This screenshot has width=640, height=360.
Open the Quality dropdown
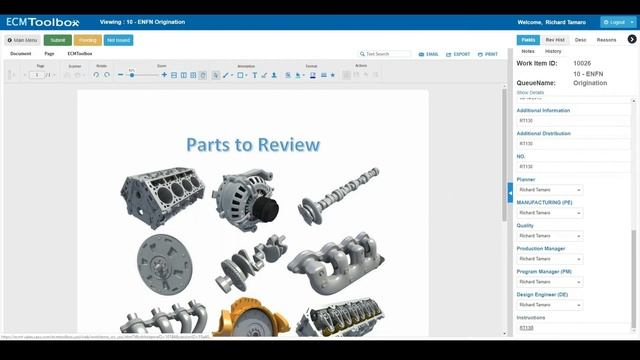click(x=549, y=236)
